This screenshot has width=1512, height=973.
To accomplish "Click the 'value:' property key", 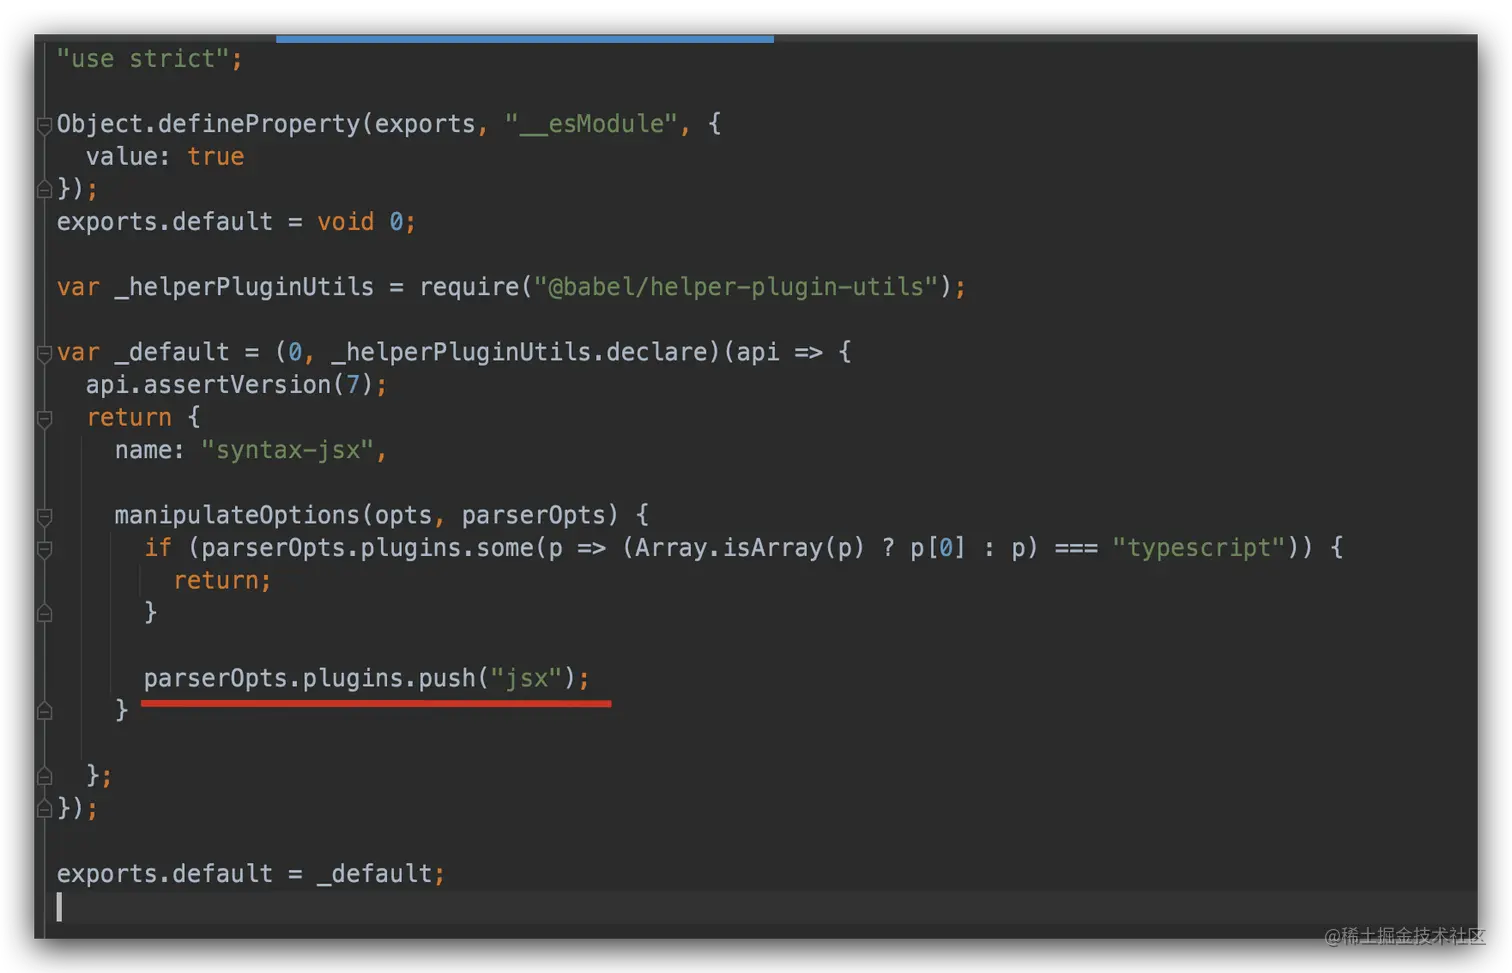I will tap(128, 157).
